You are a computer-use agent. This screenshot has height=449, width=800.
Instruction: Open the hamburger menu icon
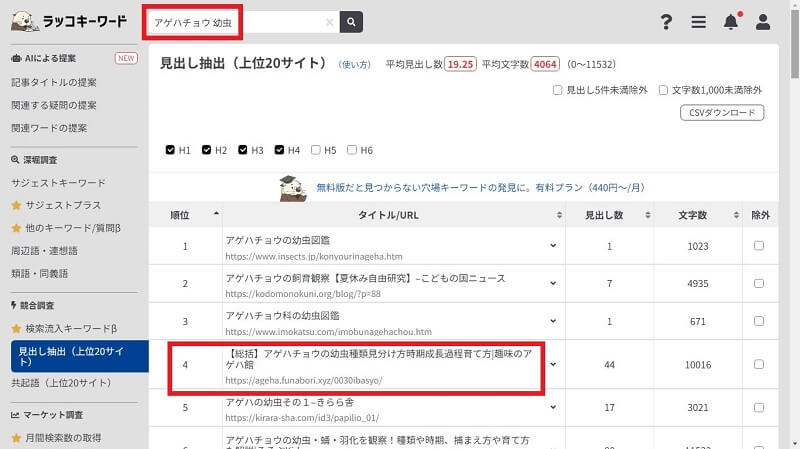698,22
